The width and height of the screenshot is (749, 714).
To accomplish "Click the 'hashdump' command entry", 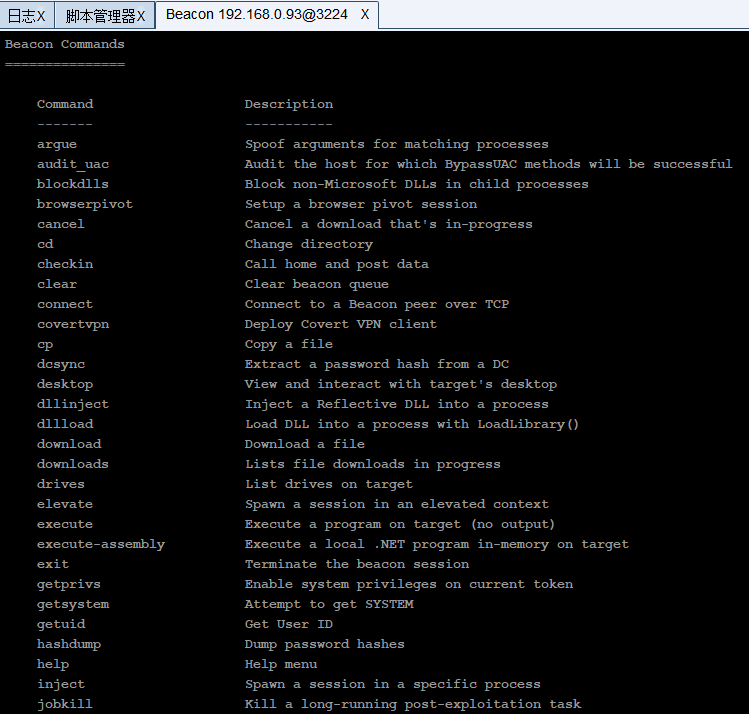I will coord(69,644).
